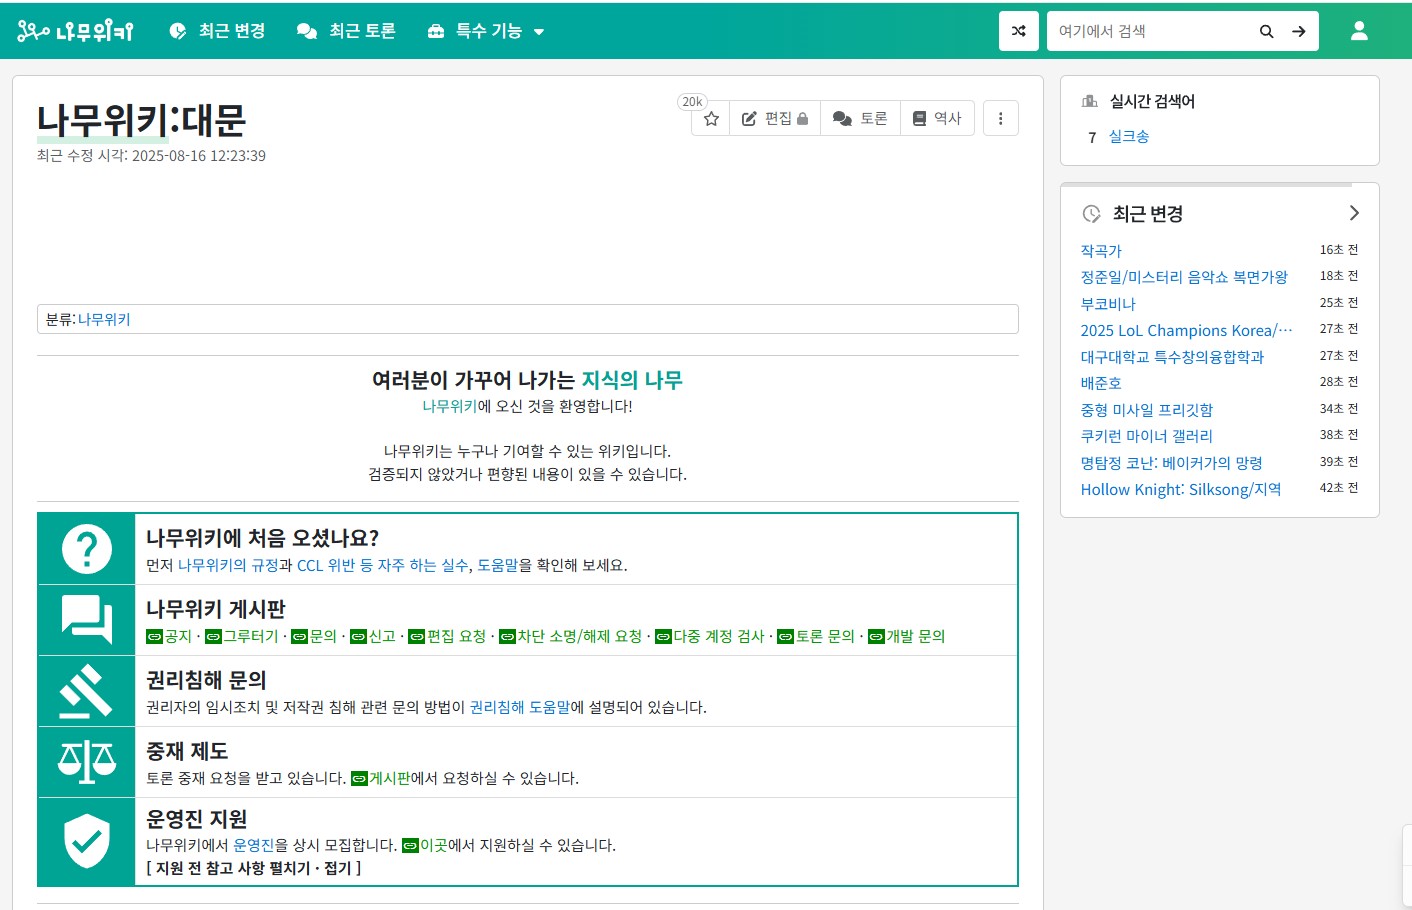Open the 다중 계정 검사 link
1412x910 pixels.
pyautogui.click(x=710, y=636)
